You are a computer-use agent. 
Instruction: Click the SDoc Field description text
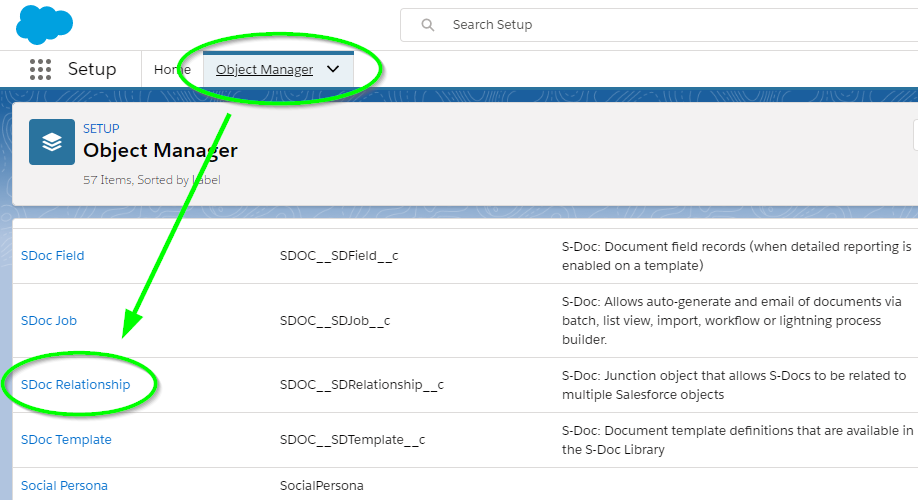(737, 256)
